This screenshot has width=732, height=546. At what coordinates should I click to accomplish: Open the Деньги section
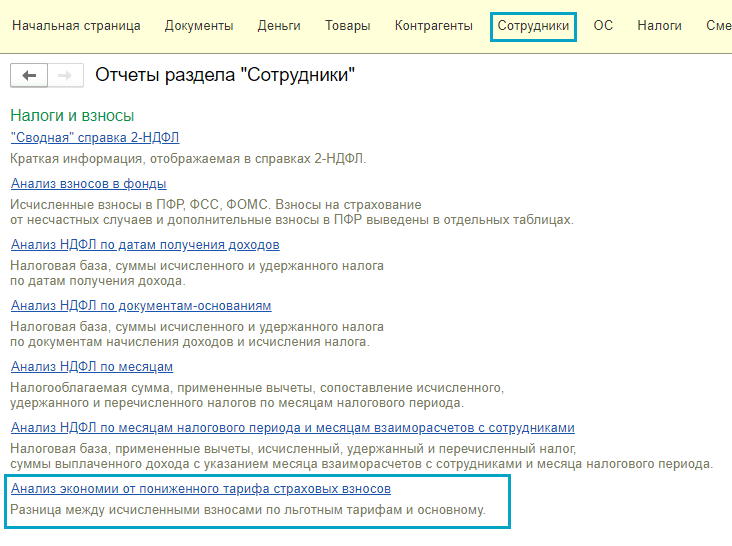[x=279, y=26]
